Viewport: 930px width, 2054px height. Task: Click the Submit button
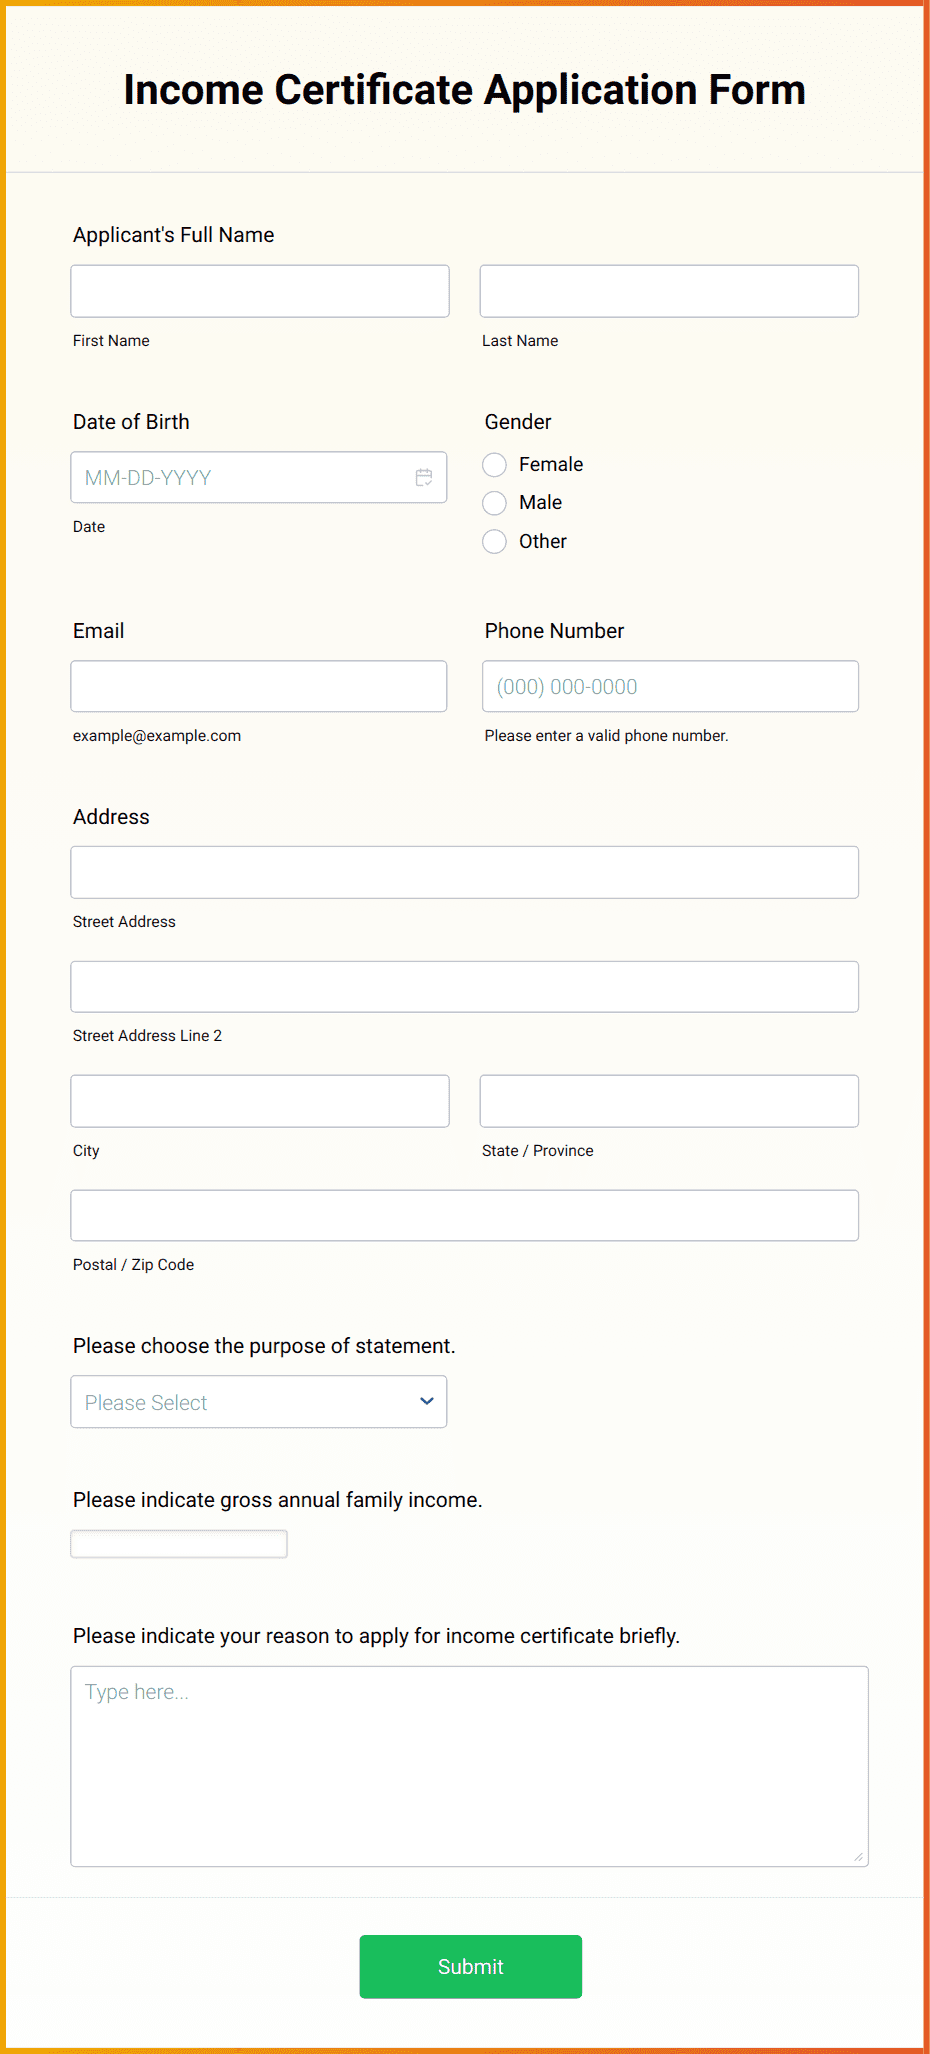click(x=470, y=1966)
